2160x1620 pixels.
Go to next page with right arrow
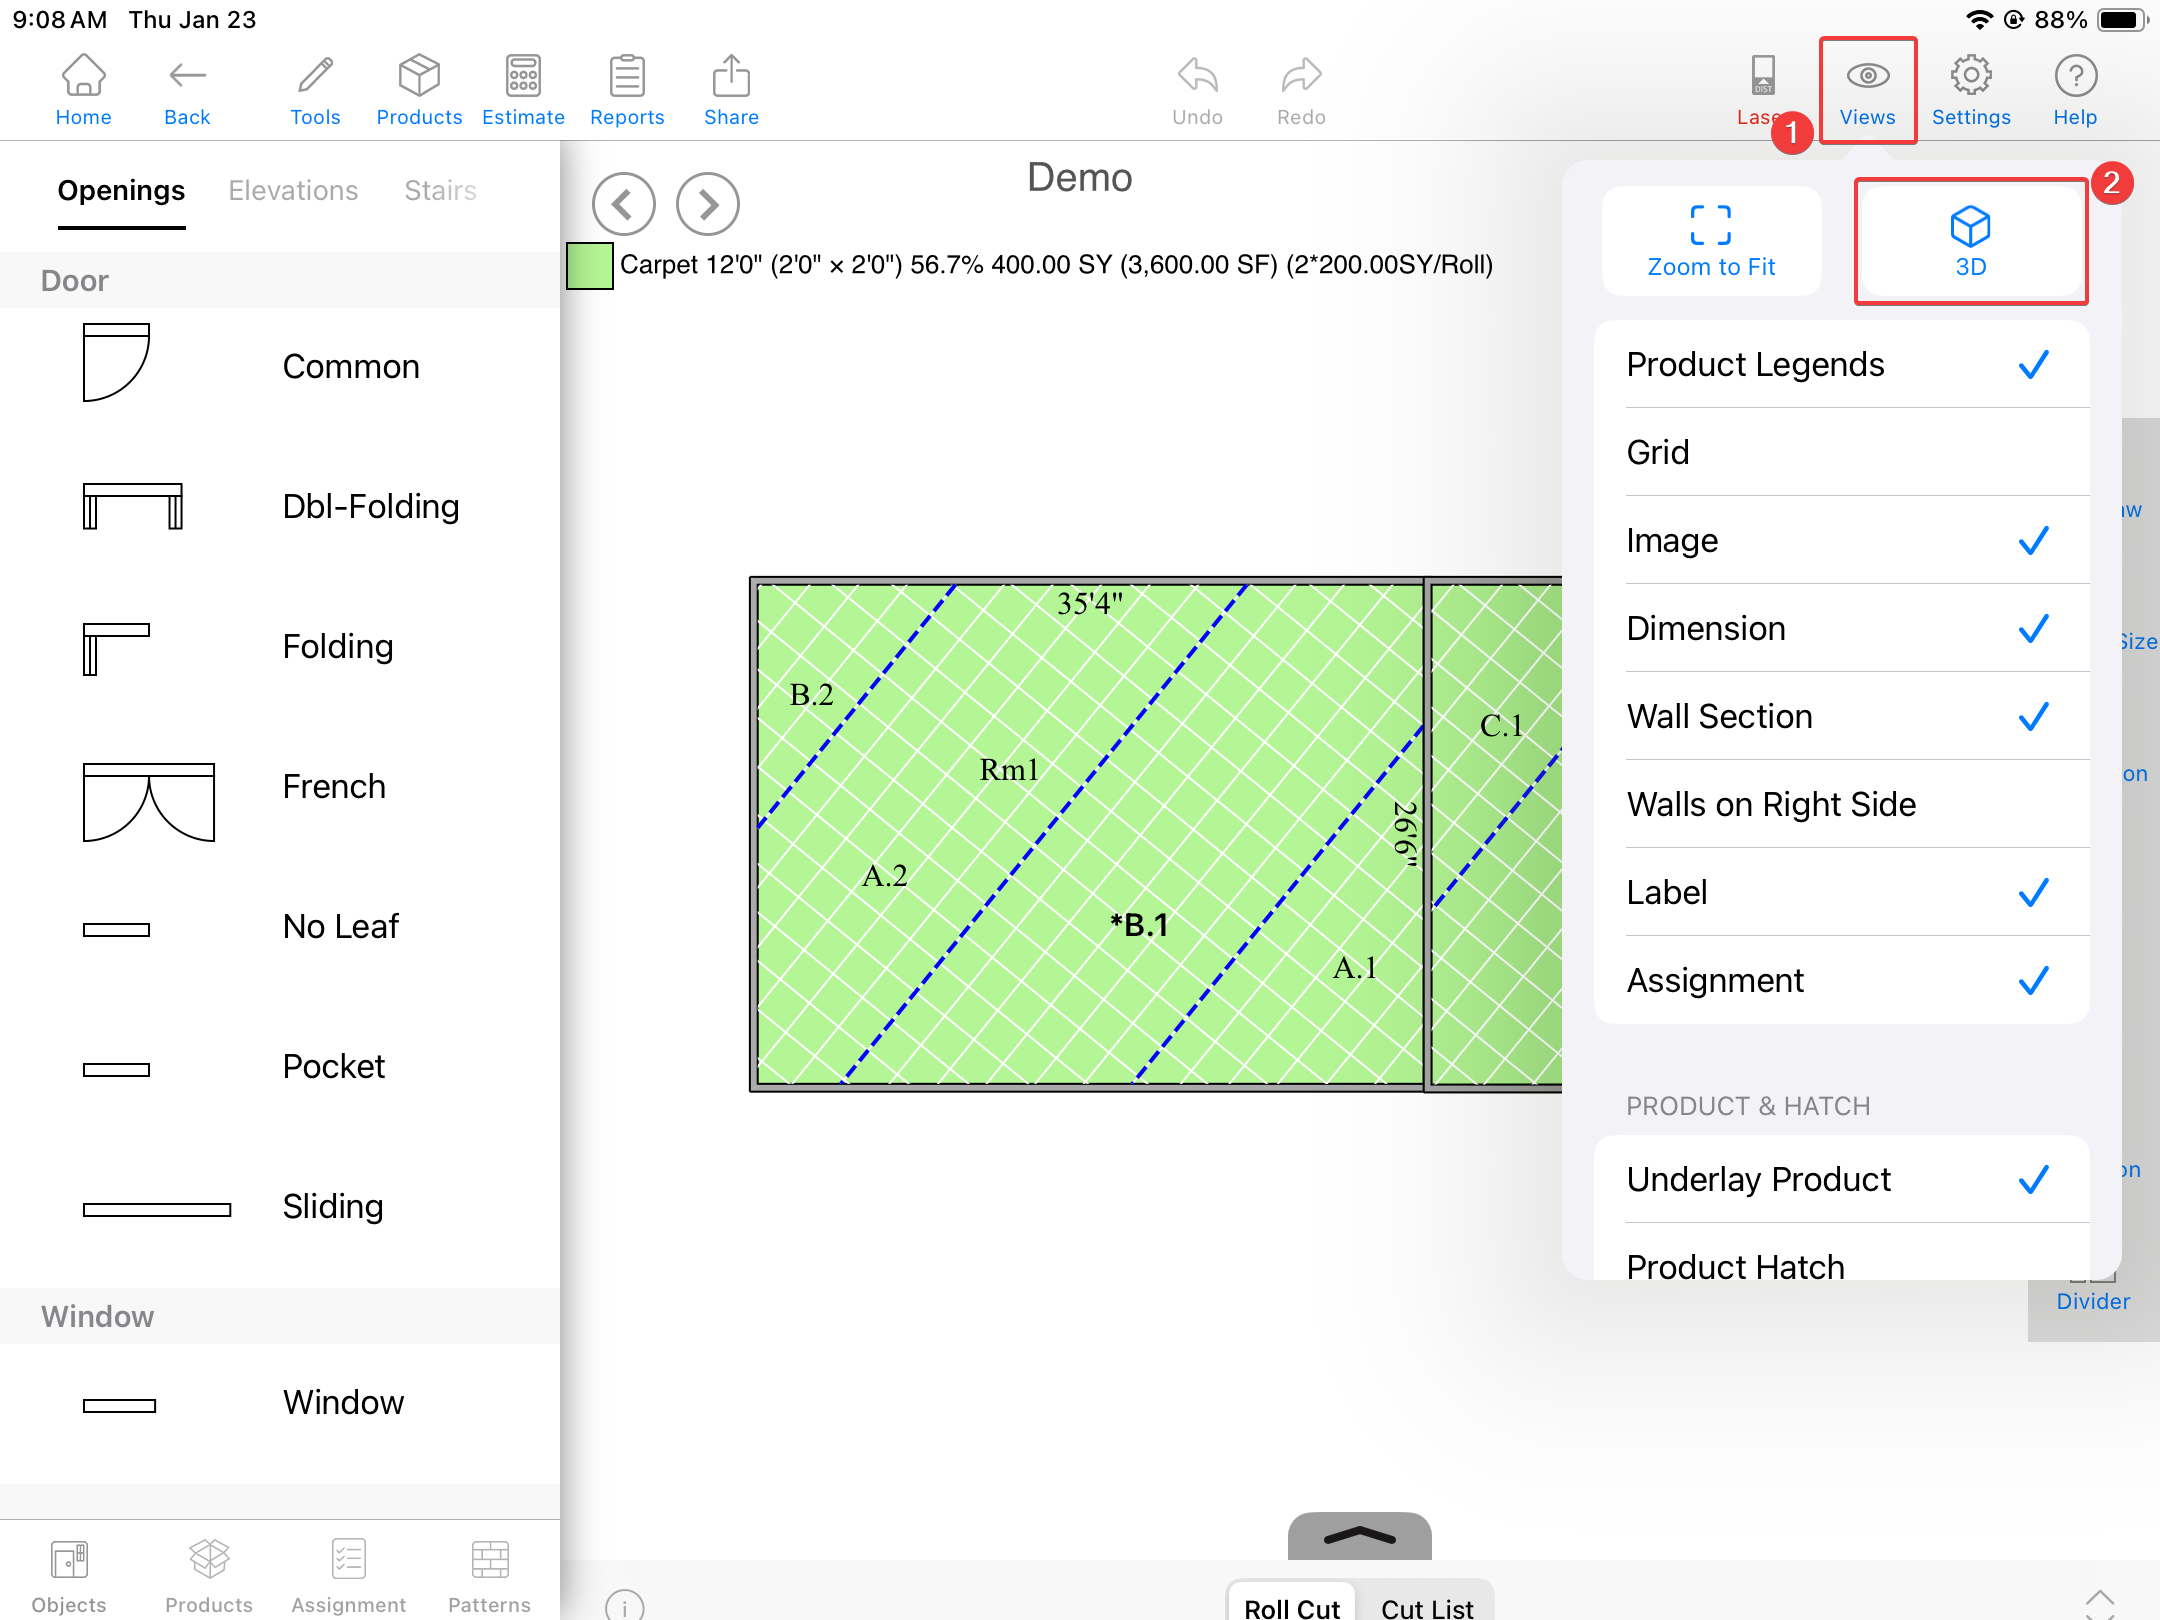pyautogui.click(x=707, y=204)
